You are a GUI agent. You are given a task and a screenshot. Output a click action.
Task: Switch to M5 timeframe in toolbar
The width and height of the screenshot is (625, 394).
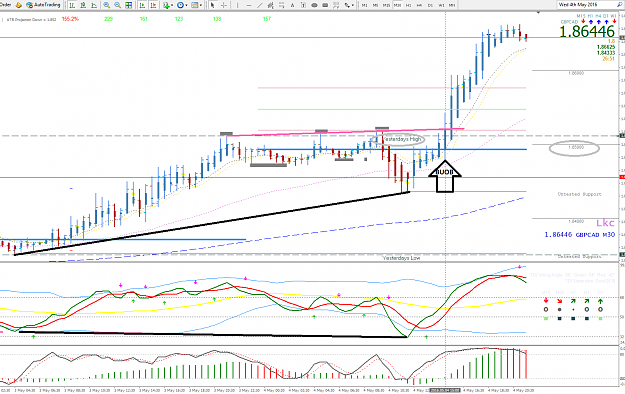tap(375, 5)
